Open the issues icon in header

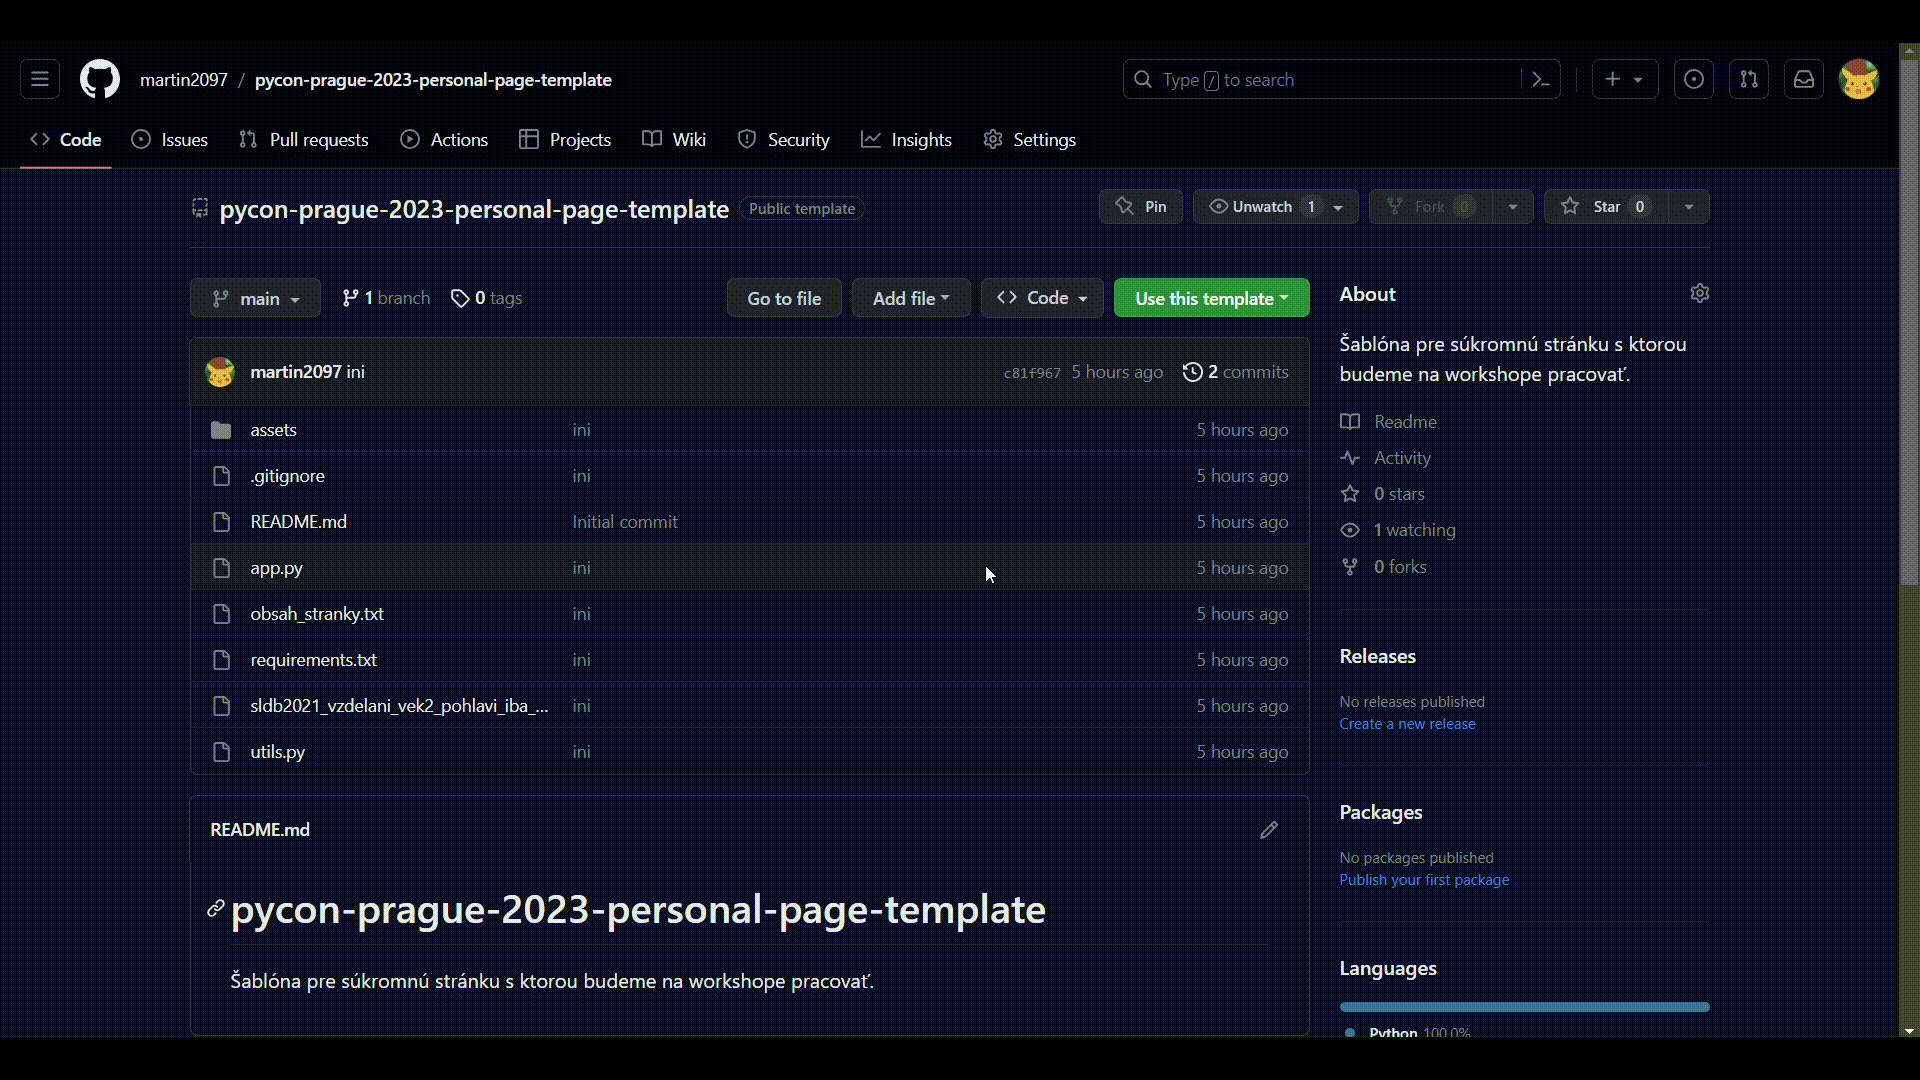point(1693,80)
